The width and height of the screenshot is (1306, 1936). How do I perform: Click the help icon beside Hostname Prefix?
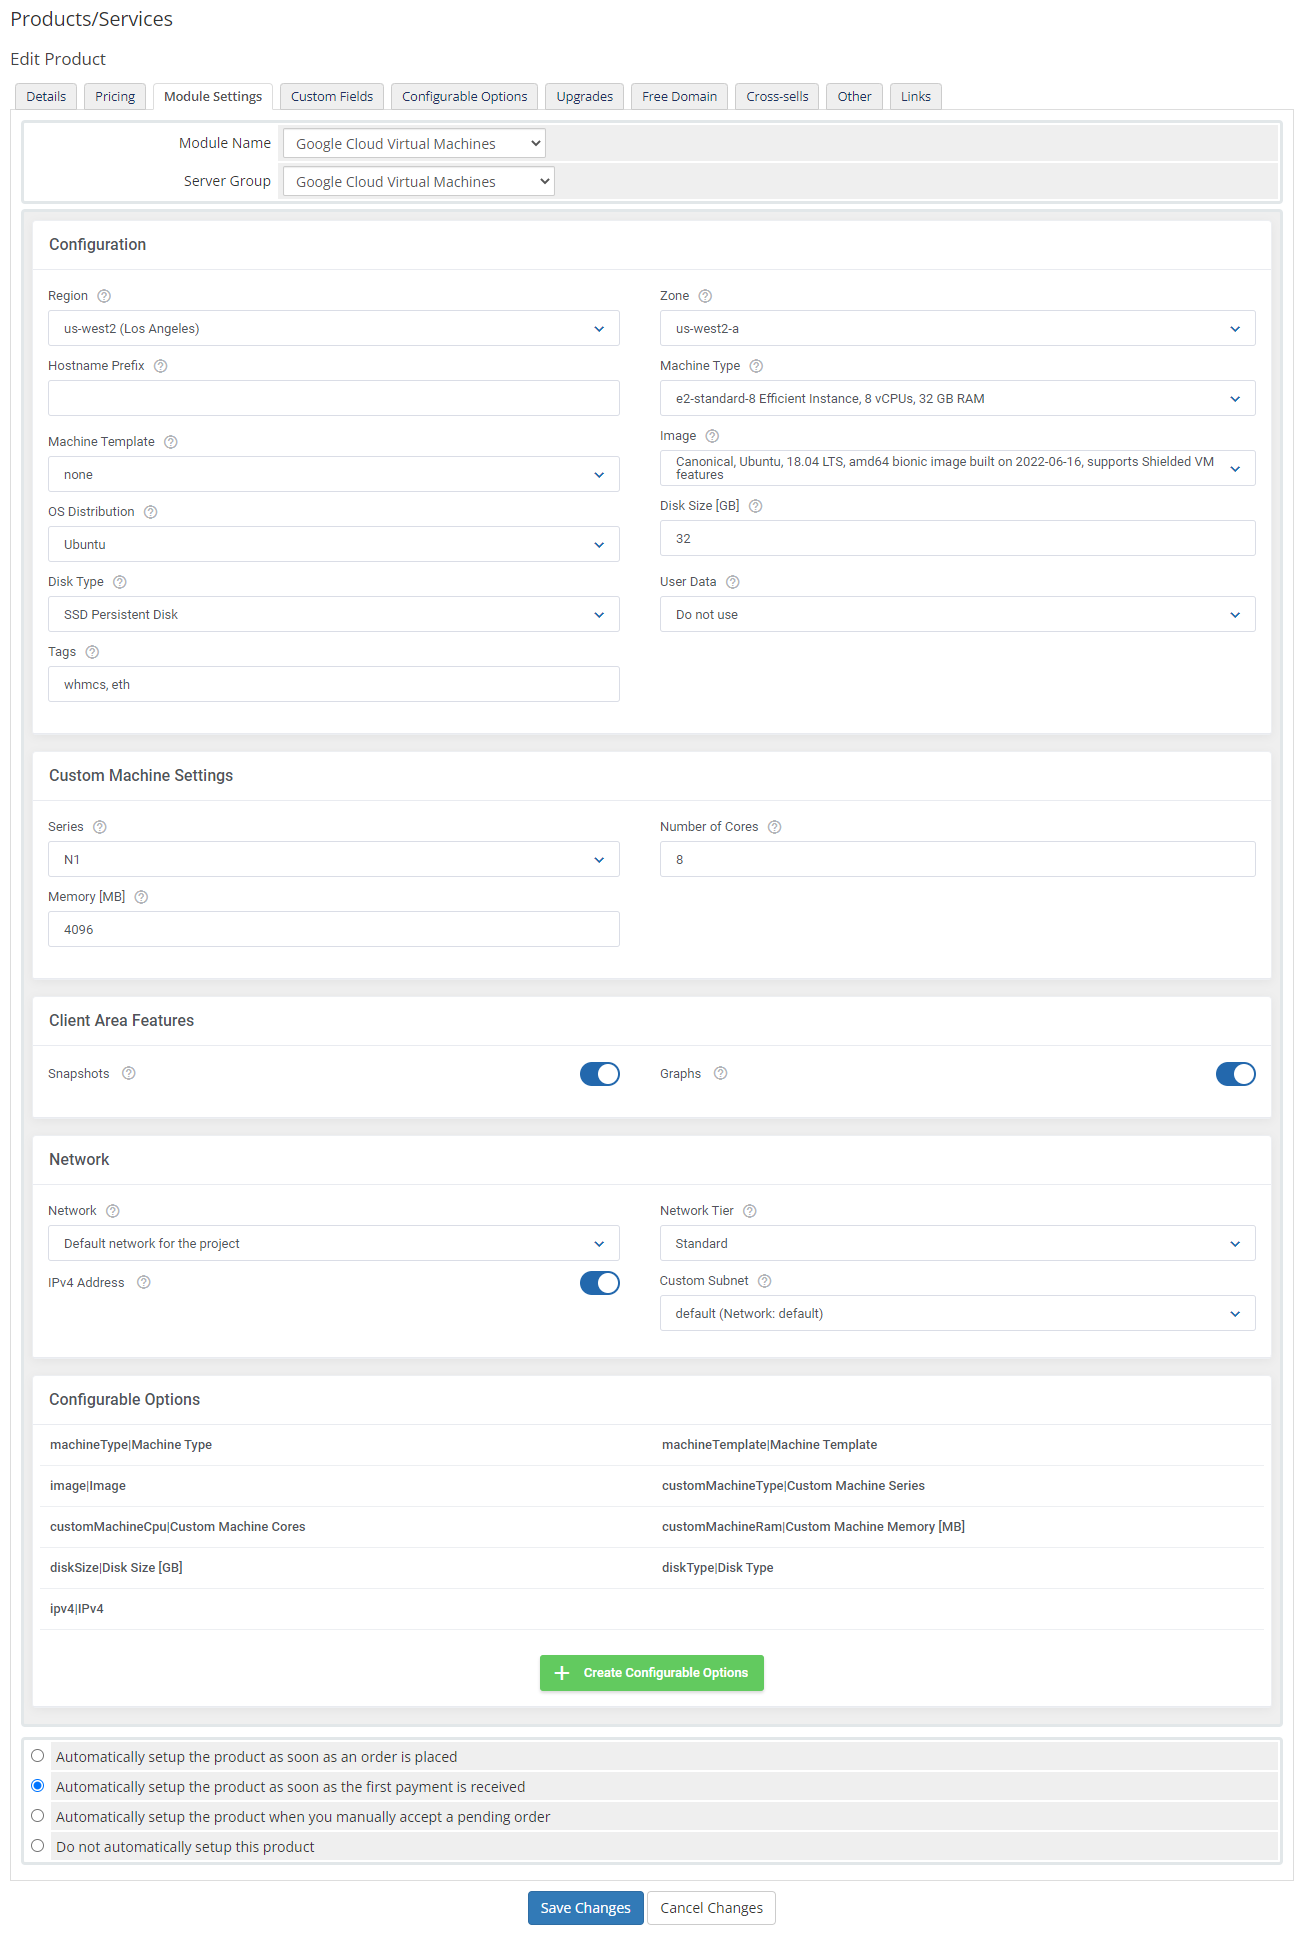tap(161, 366)
